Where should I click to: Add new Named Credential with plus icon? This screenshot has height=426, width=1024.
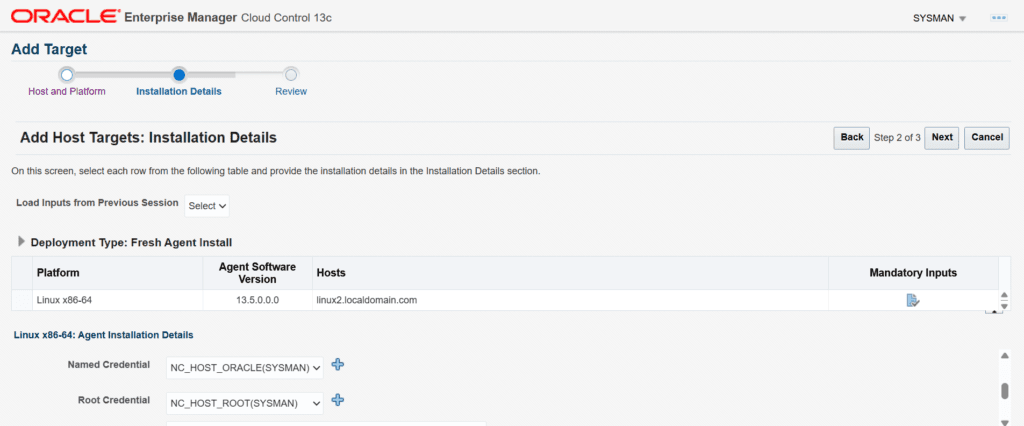(338, 365)
